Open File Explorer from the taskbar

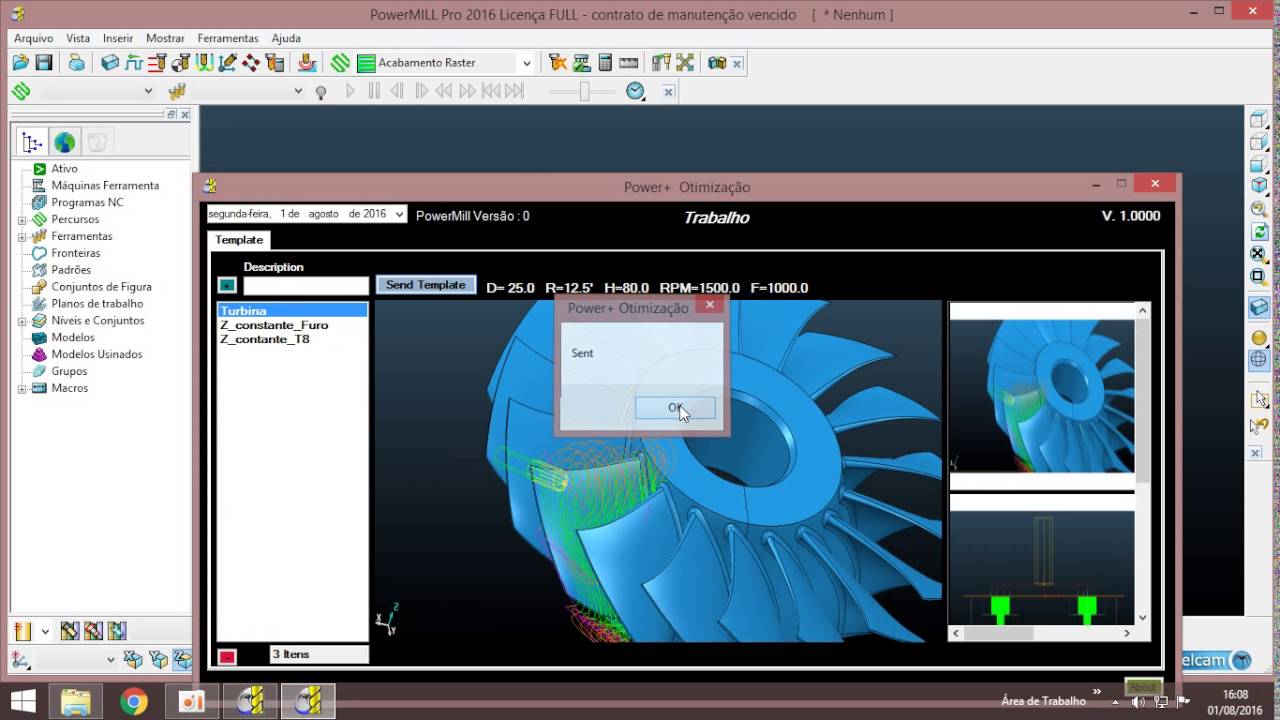pos(76,702)
